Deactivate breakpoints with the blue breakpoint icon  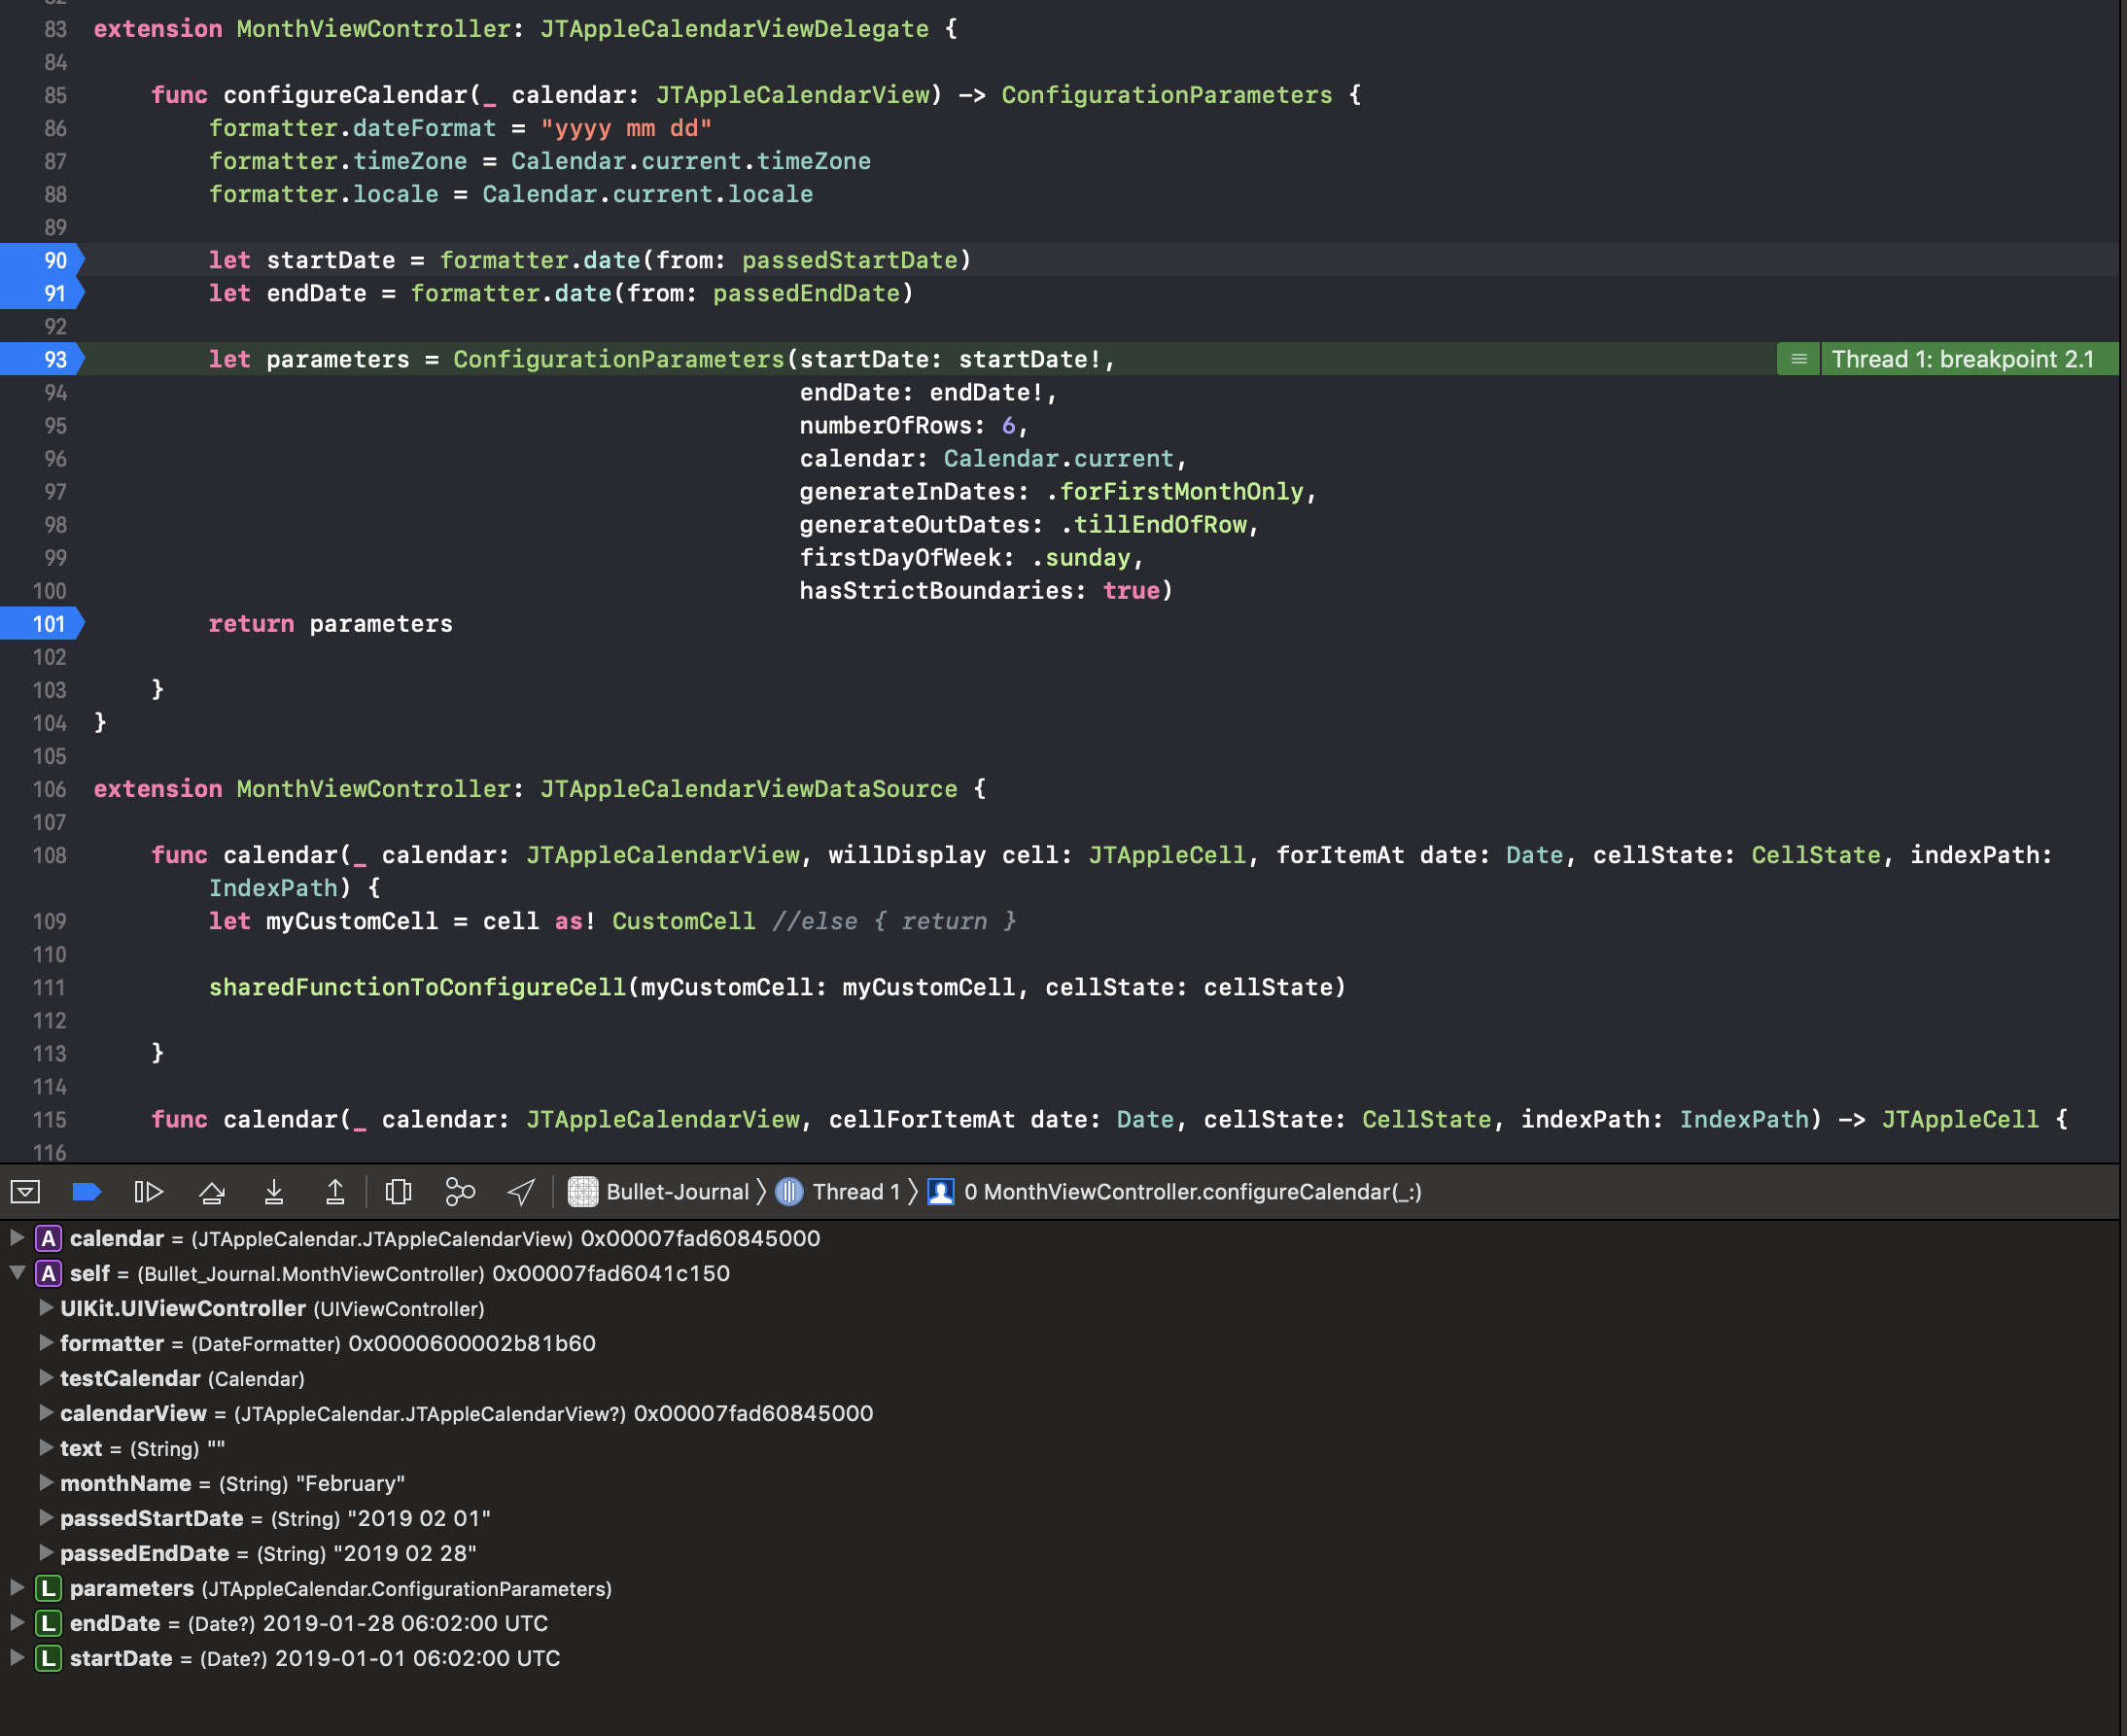point(87,1191)
